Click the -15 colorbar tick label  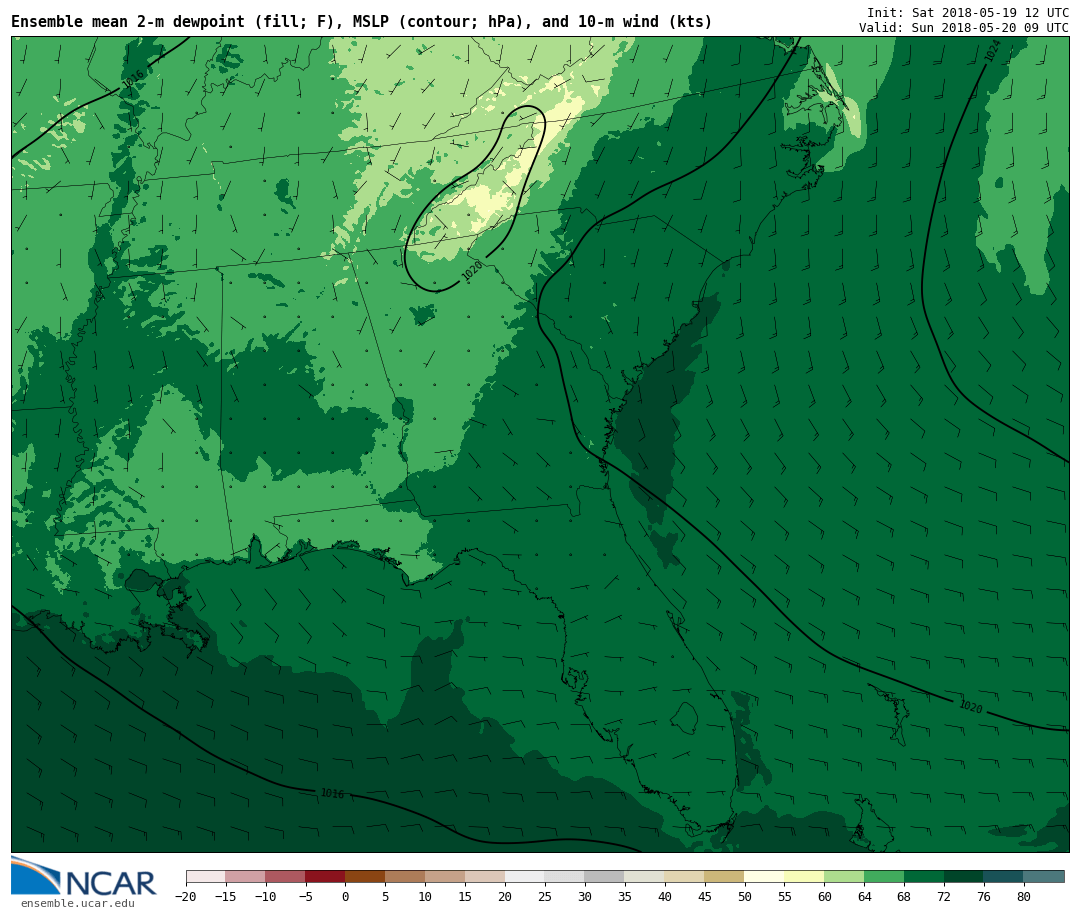(x=226, y=896)
